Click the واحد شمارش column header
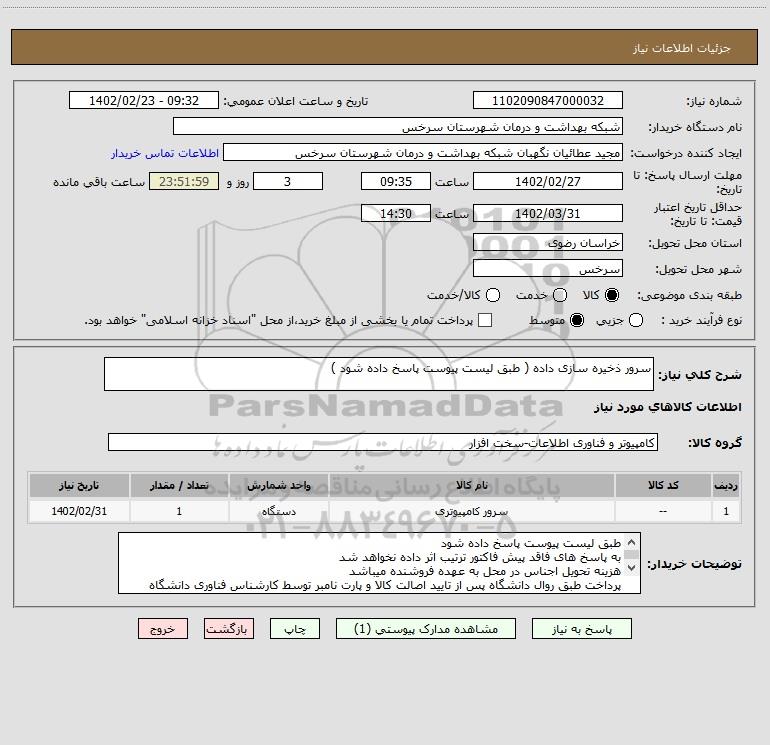Screen dimensions: 770x745 pyautogui.click(x=278, y=485)
